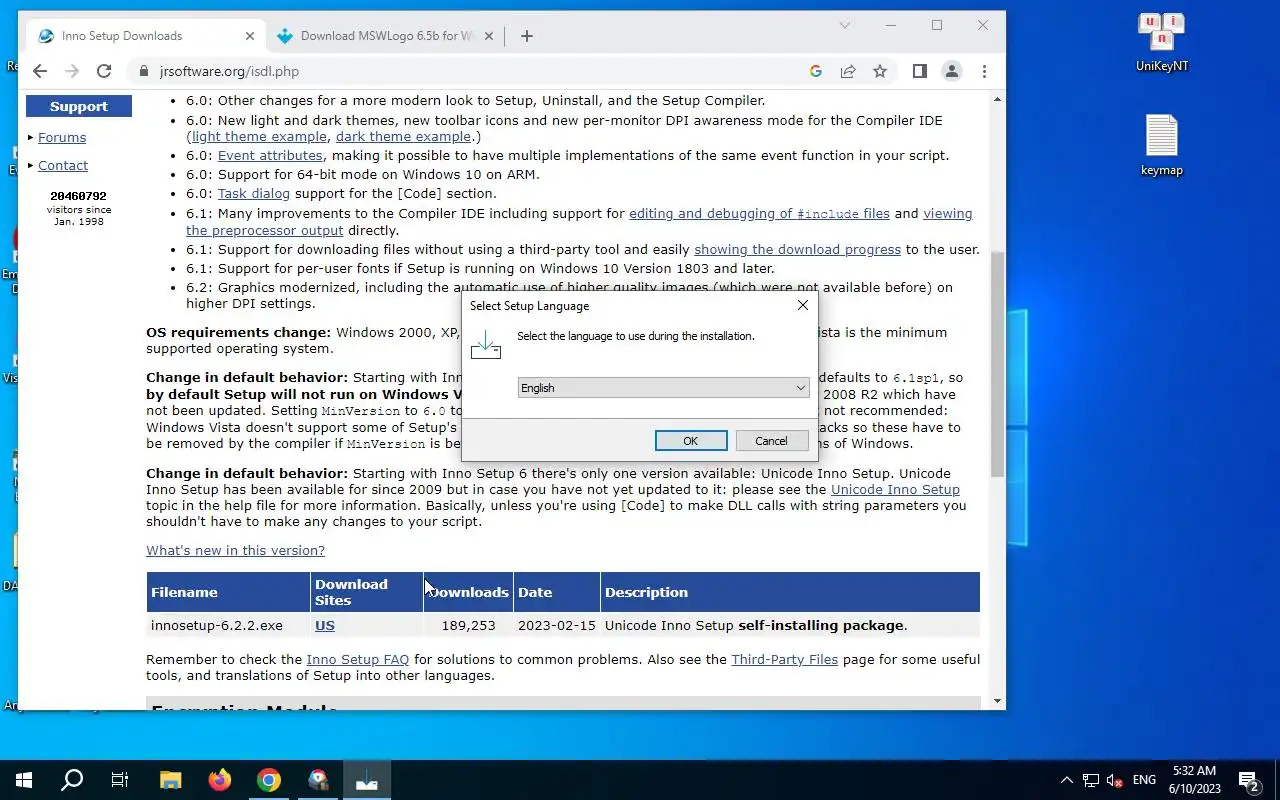Open light theme example link
The height and width of the screenshot is (800, 1280).
259,137
